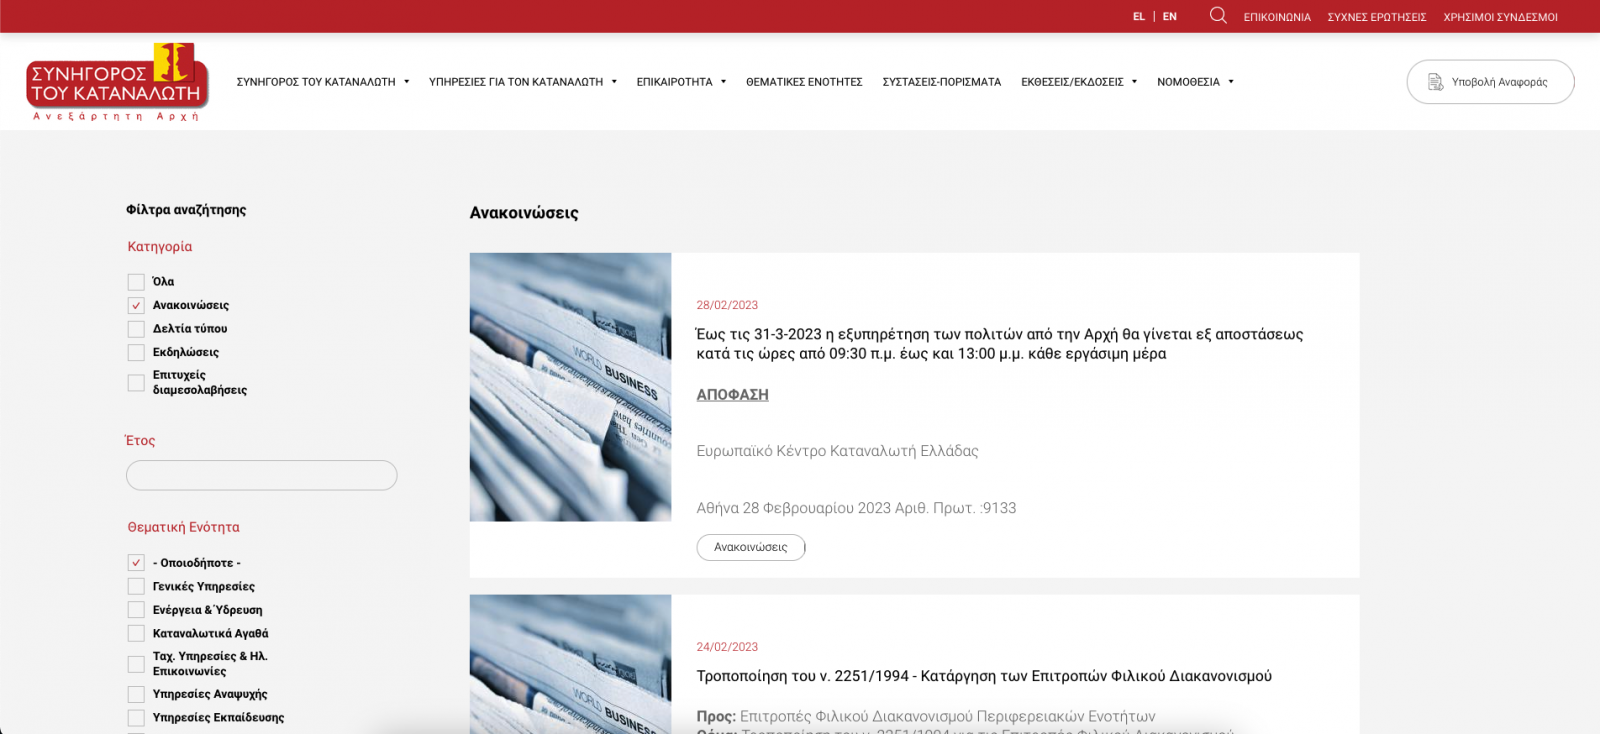Open ΕΠΙΚΟΙΝΩΝΙΑ page
This screenshot has height=734, width=1600.
click(1277, 17)
